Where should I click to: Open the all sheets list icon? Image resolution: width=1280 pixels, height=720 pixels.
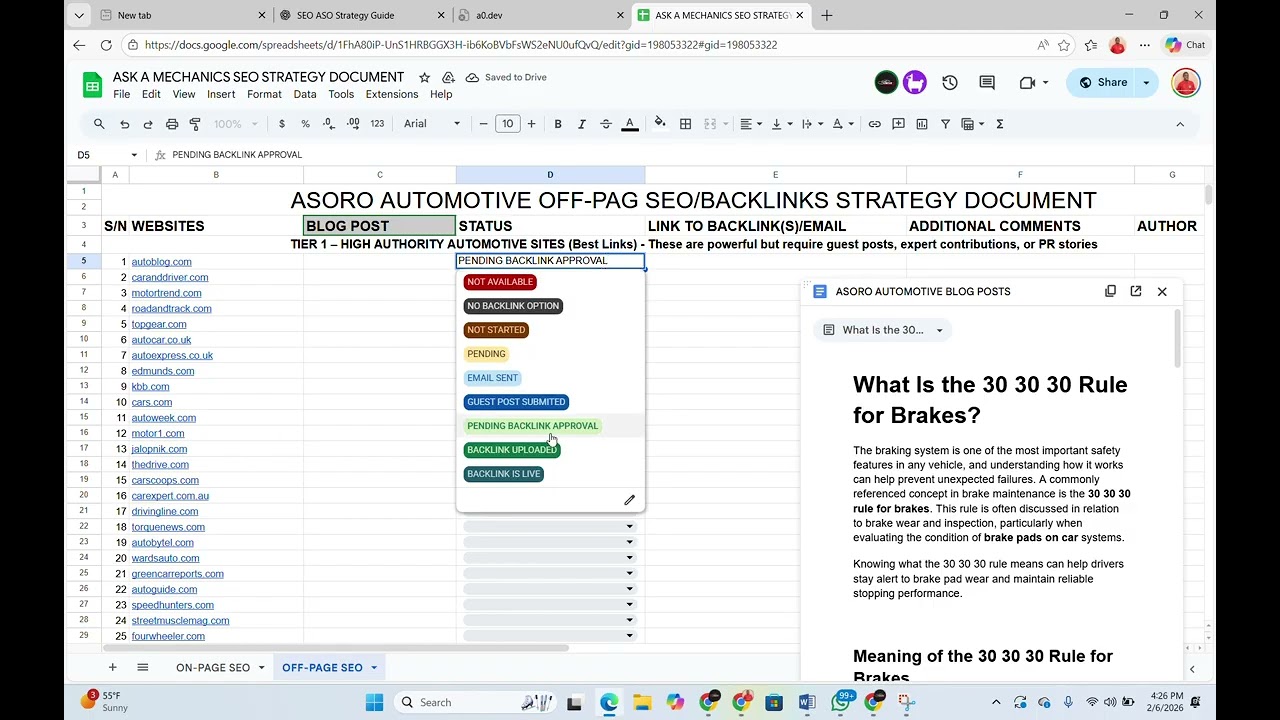pyautogui.click(x=143, y=668)
